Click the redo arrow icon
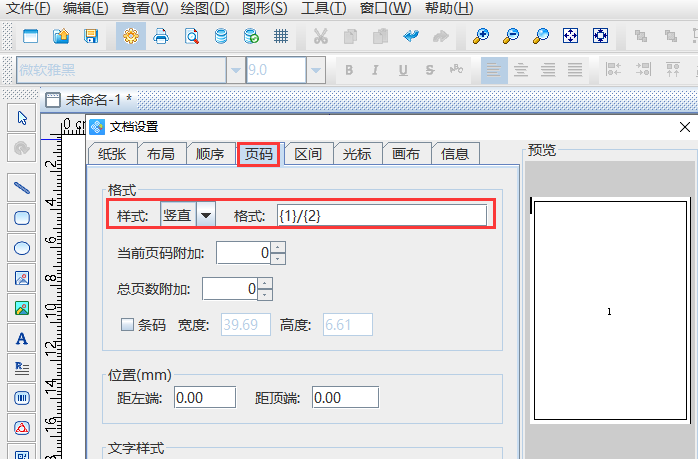 pos(440,36)
